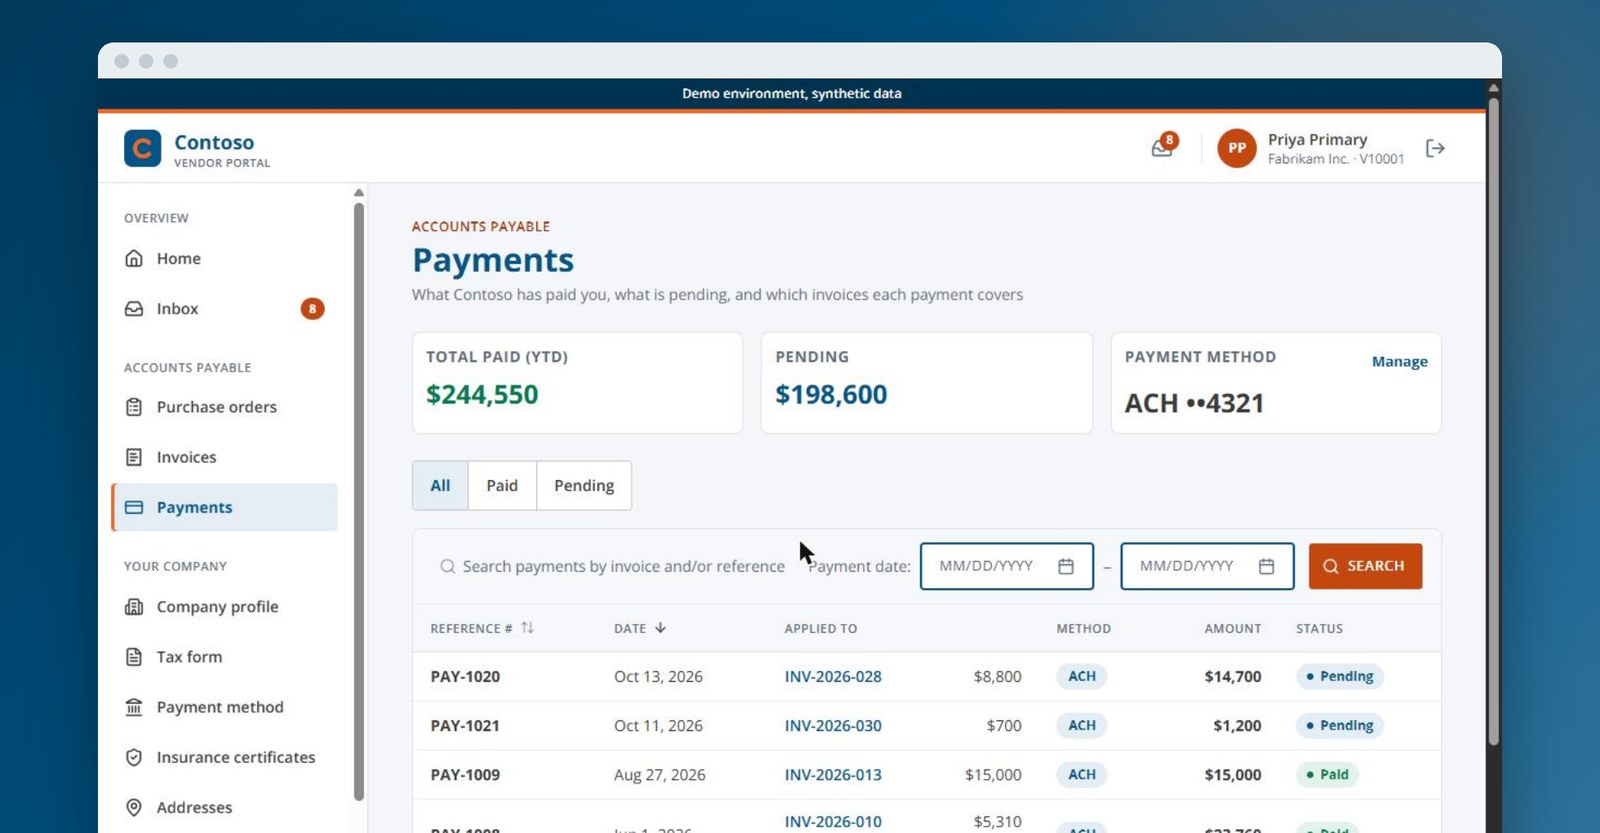This screenshot has width=1600, height=833.
Task: Click the PP user avatar
Action: coord(1237,148)
